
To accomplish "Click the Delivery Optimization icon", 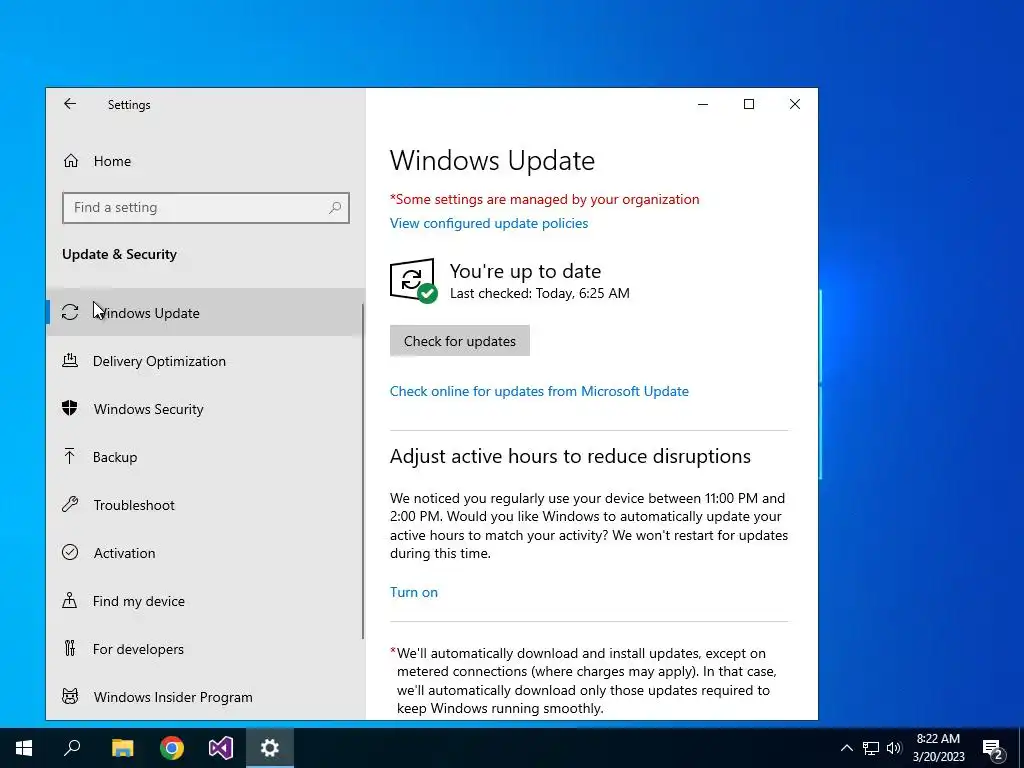I will coord(70,360).
